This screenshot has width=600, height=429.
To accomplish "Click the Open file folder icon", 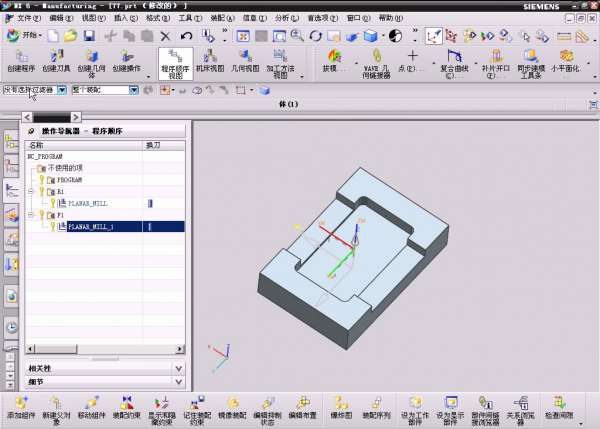I will pos(71,36).
